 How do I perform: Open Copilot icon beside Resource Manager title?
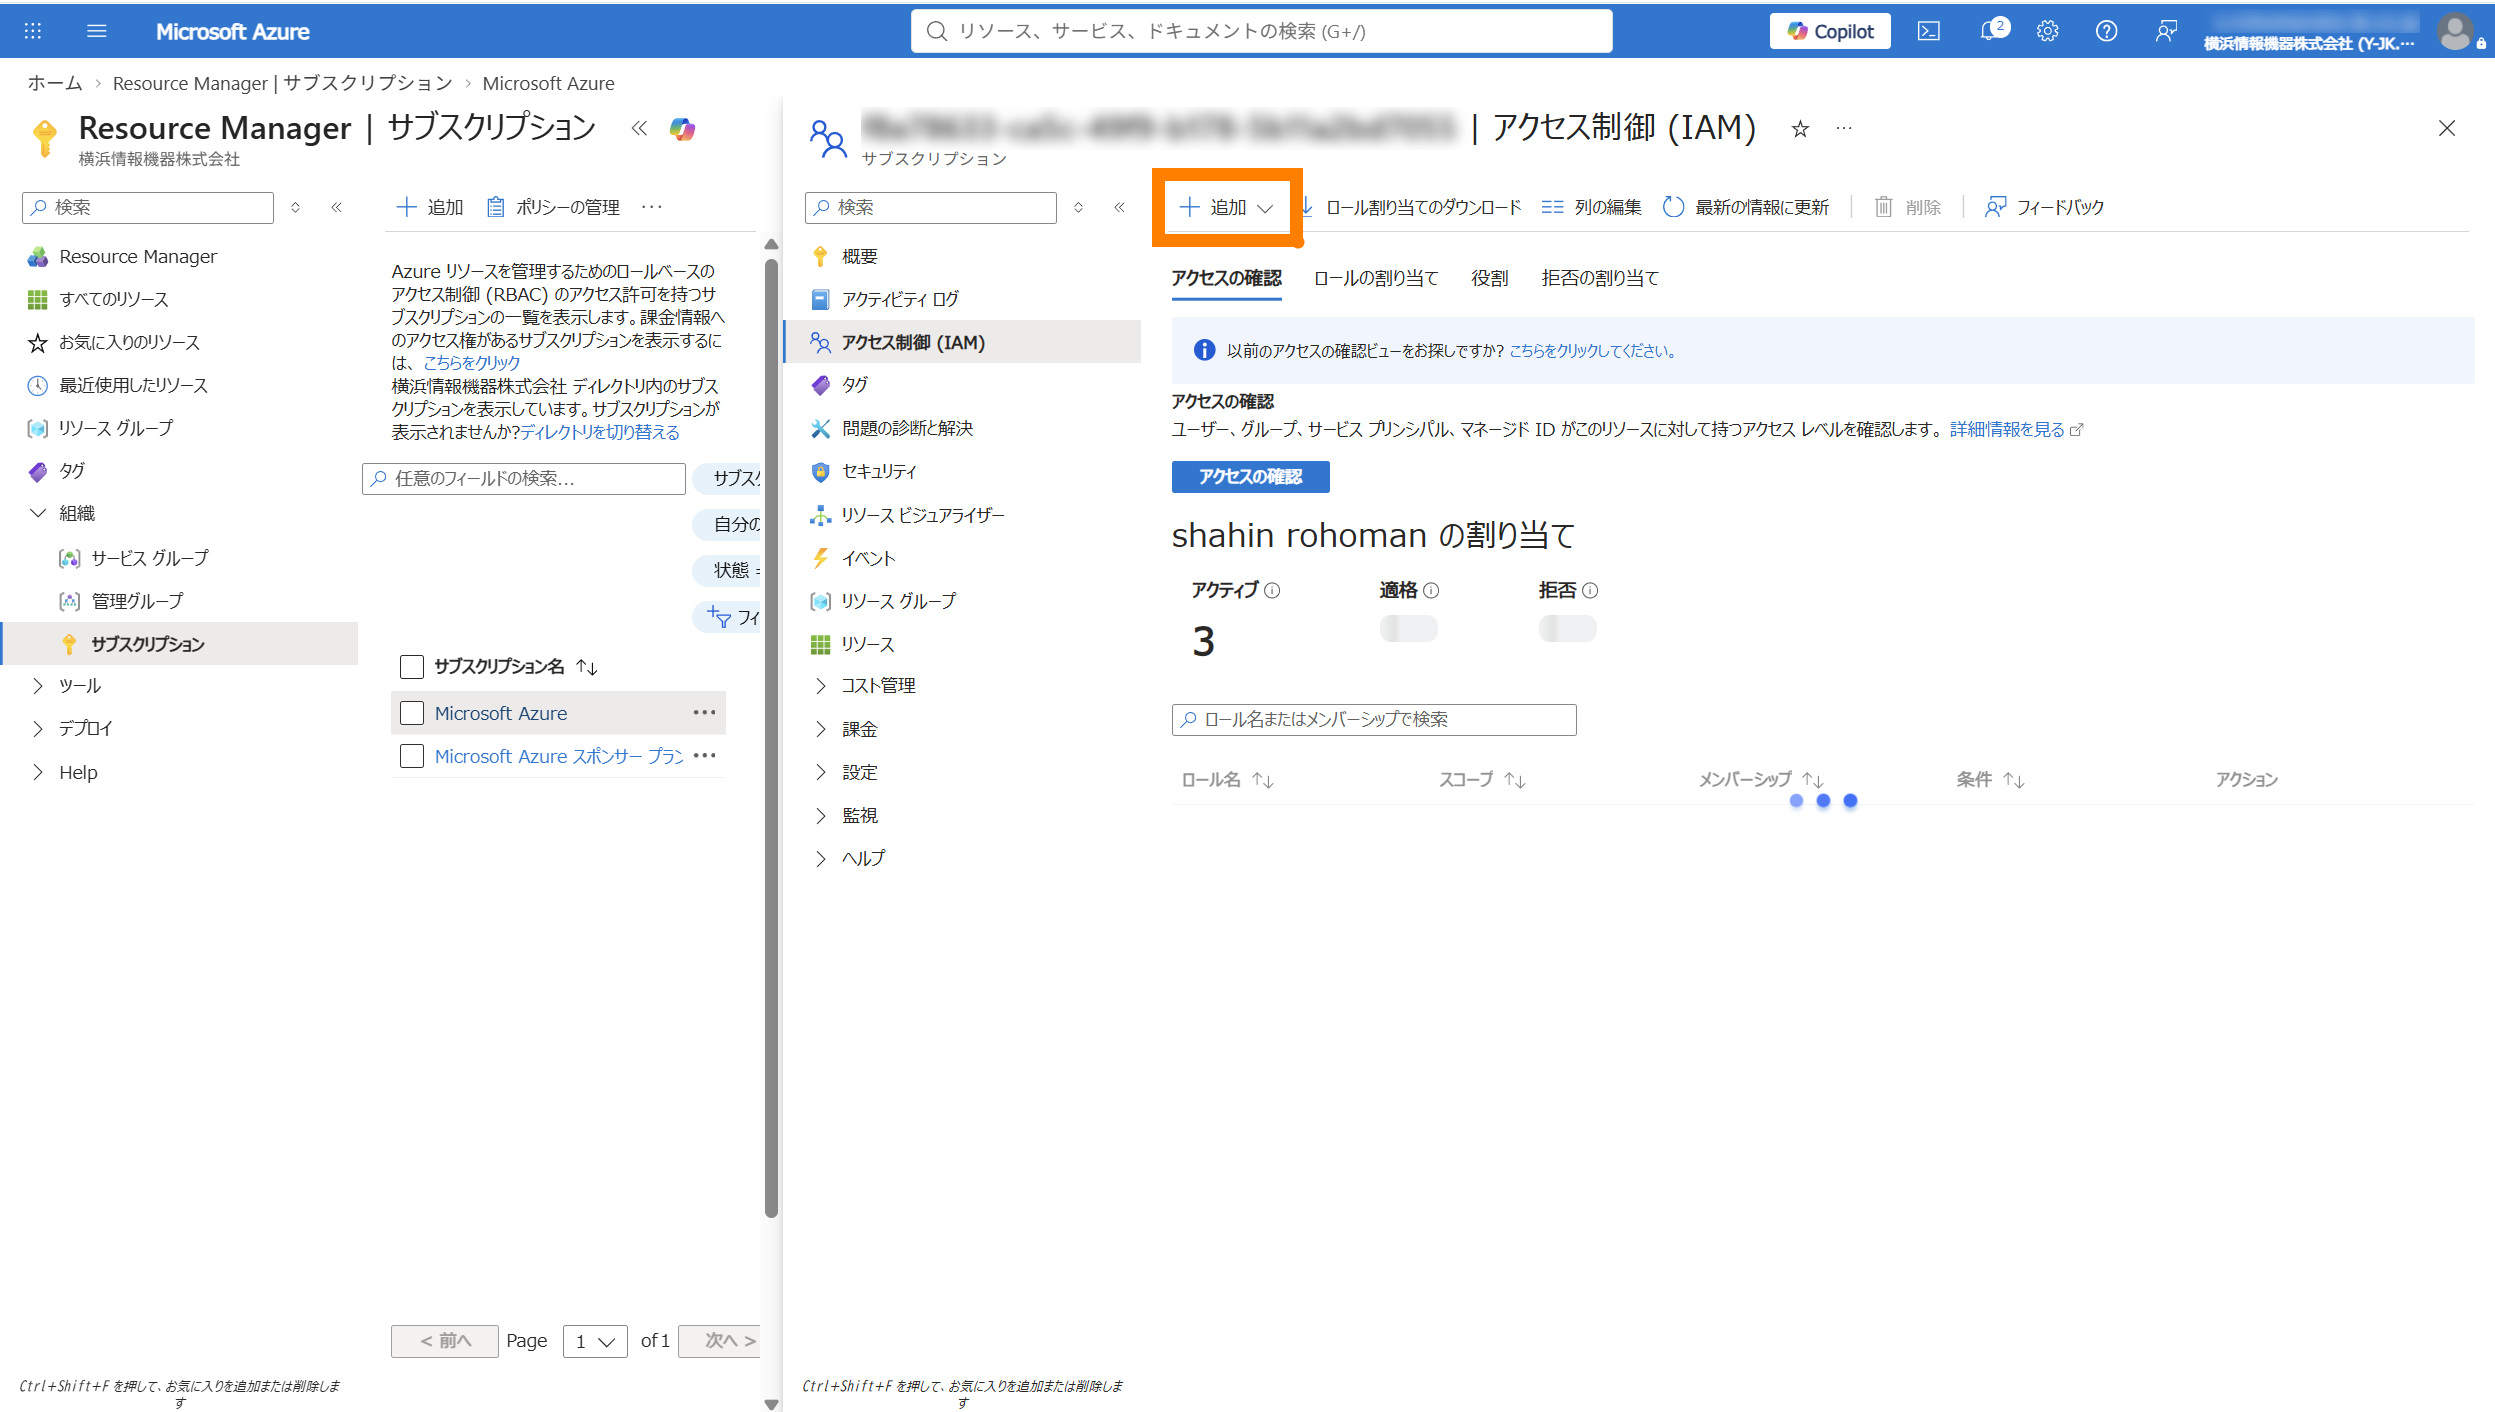[x=682, y=128]
